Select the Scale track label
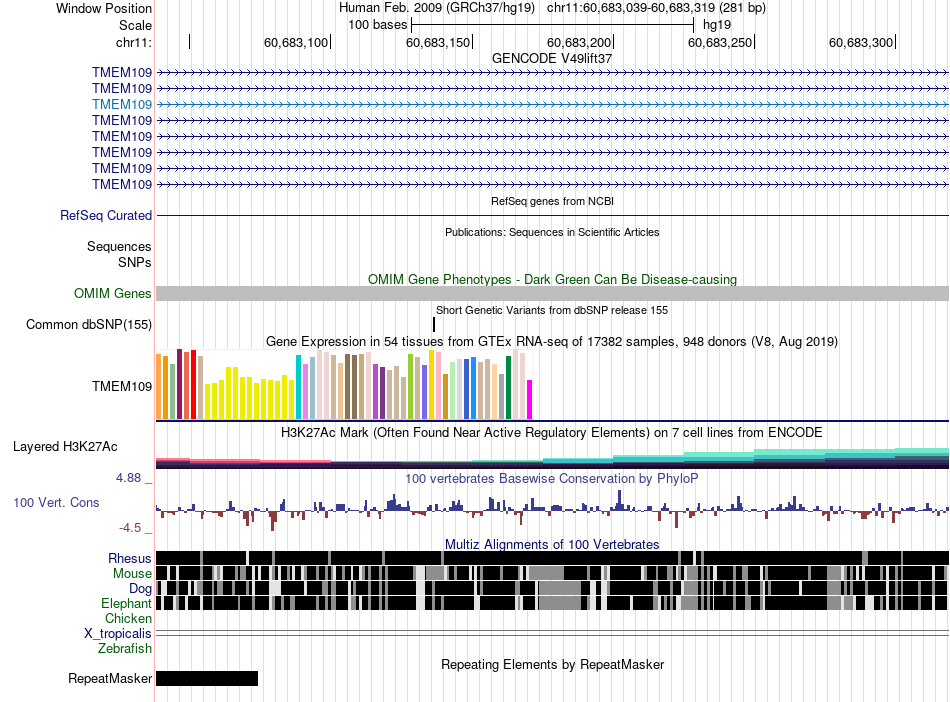Viewport: 950px width, 702px height. pos(135,25)
